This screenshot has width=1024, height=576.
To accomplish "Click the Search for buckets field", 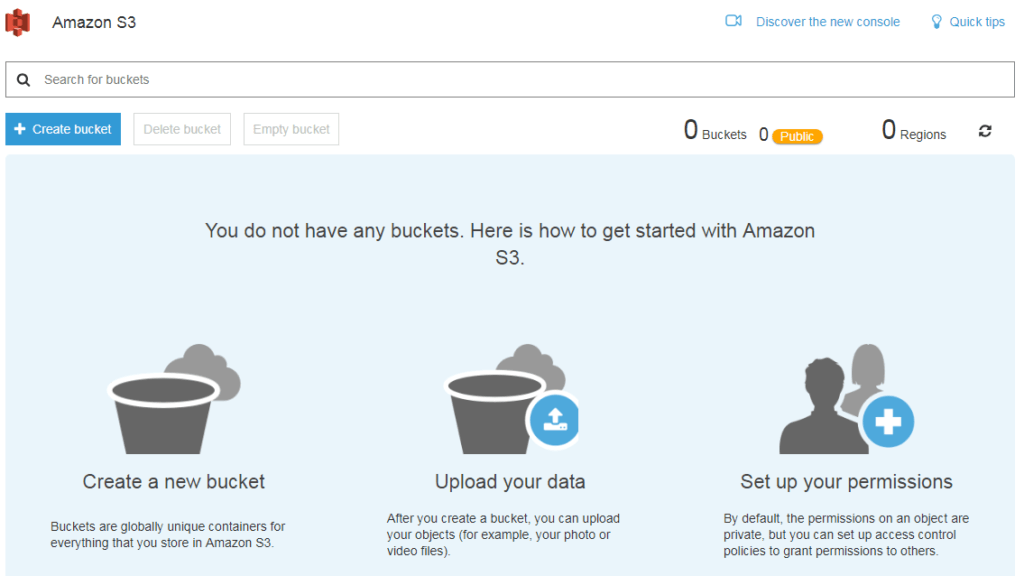I will tap(400, 79).
